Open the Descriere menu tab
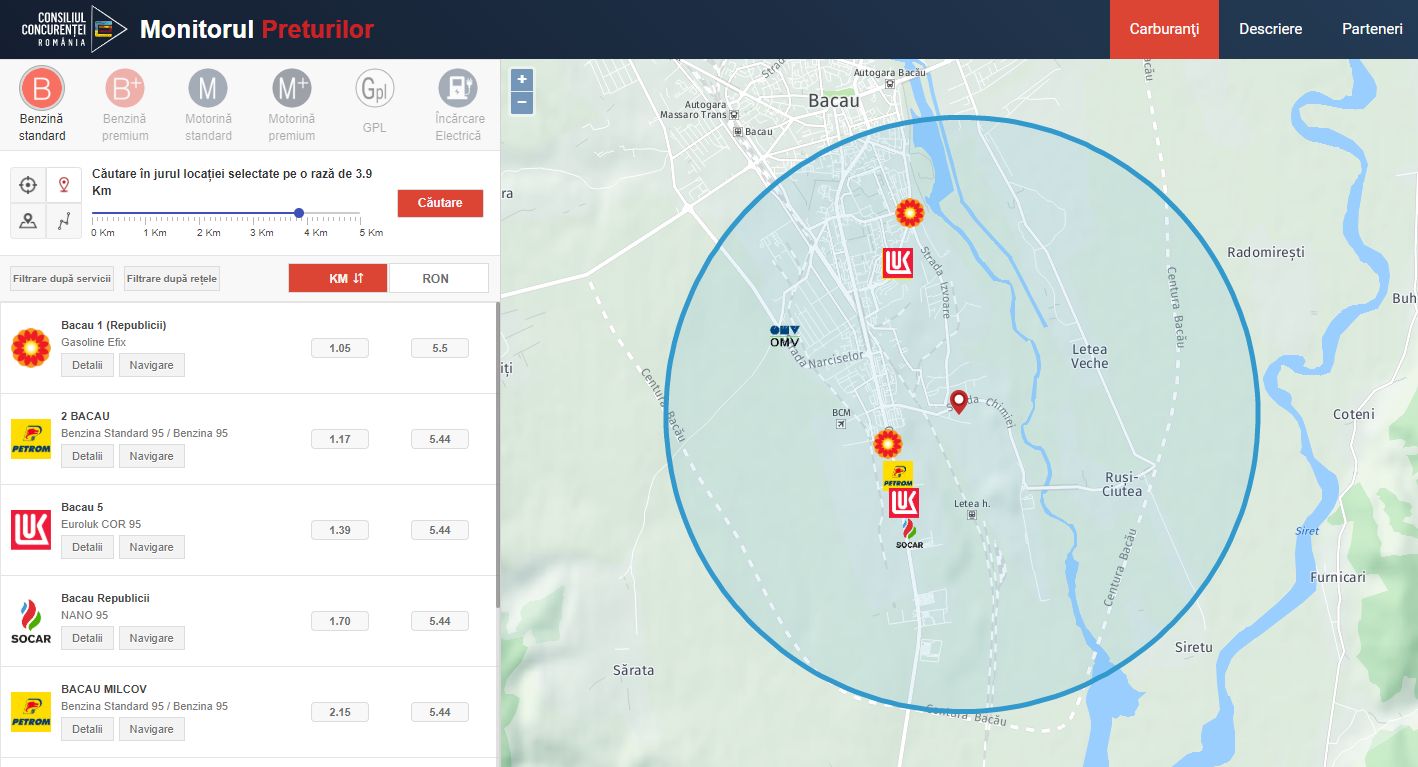The image size is (1418, 767). 1270,29
